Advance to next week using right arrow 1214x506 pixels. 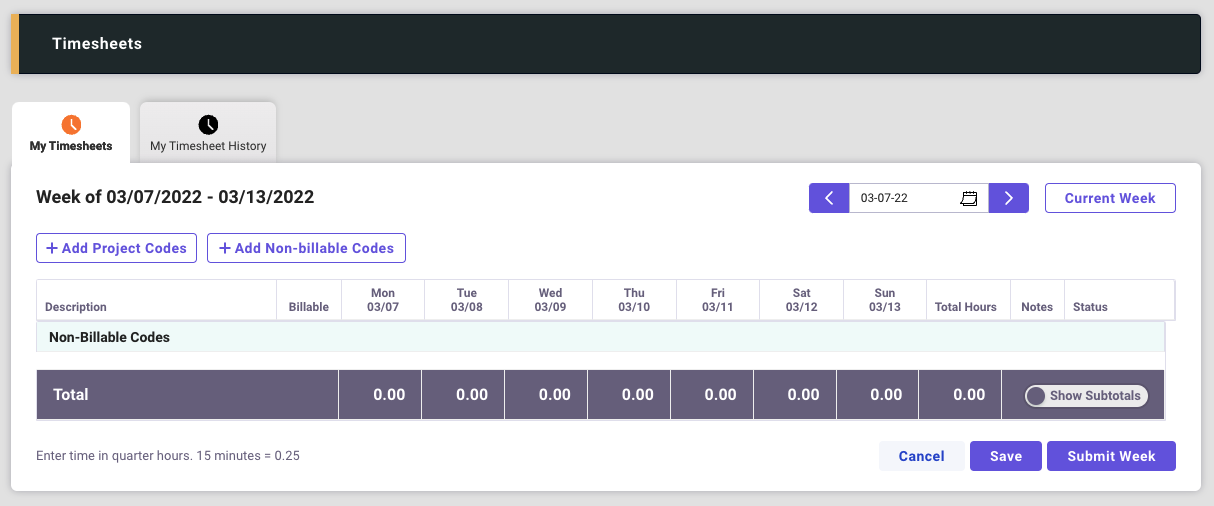1009,198
